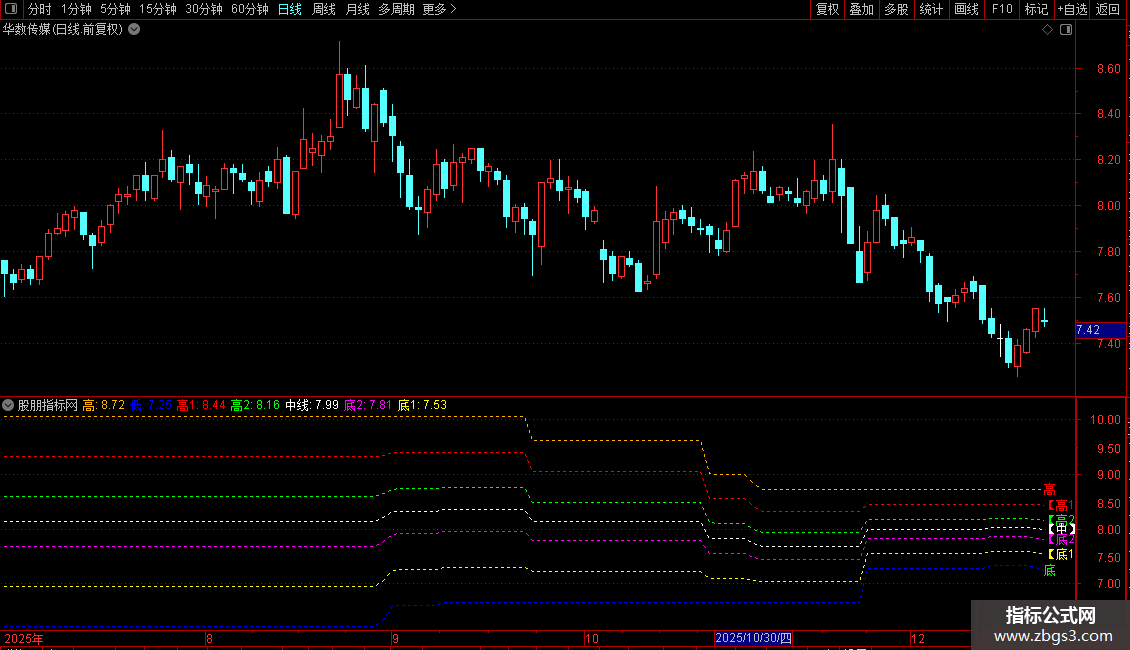Screen dimensions: 1130x650
Task: Click the 2025年 label on time axis
Action: pos(24,638)
